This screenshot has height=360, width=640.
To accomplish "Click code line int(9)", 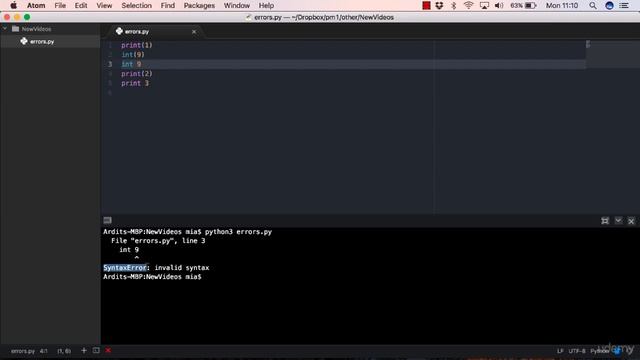I will tap(133, 54).
